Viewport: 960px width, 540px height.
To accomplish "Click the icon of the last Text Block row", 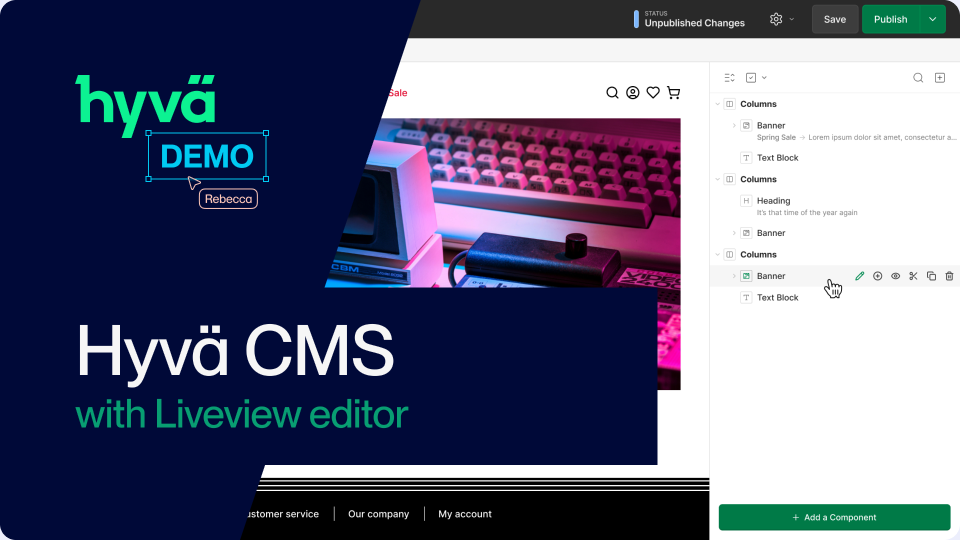I will (746, 298).
